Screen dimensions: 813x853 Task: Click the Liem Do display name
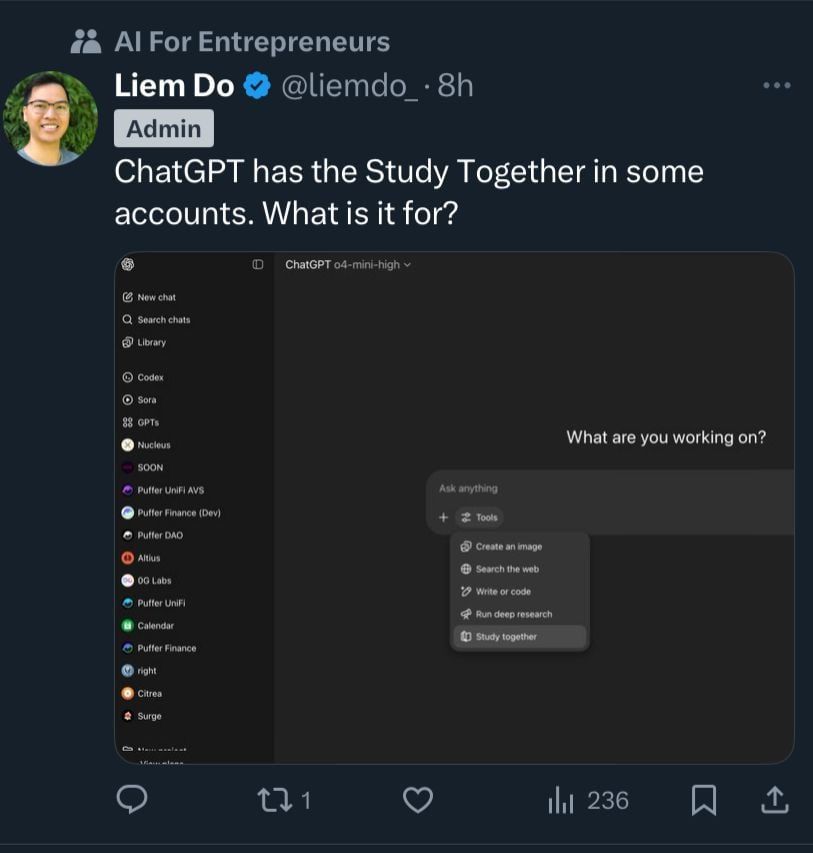coord(174,86)
